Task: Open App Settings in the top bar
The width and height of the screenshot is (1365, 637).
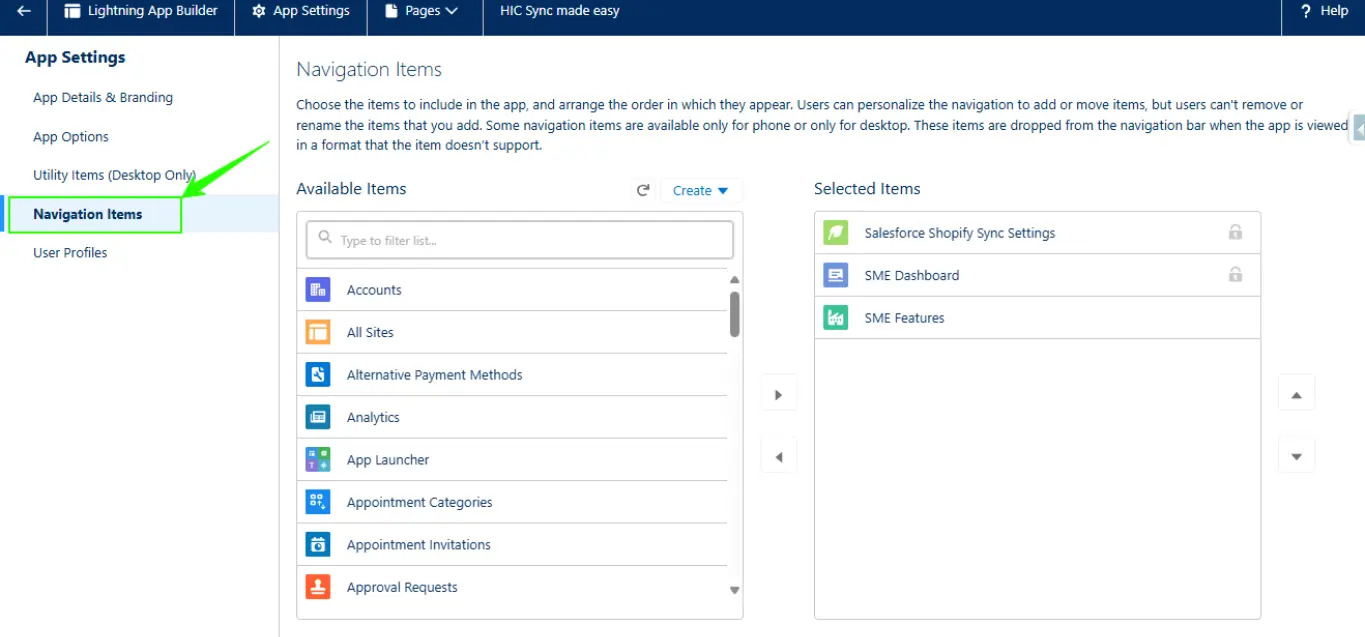Action: coord(300,11)
